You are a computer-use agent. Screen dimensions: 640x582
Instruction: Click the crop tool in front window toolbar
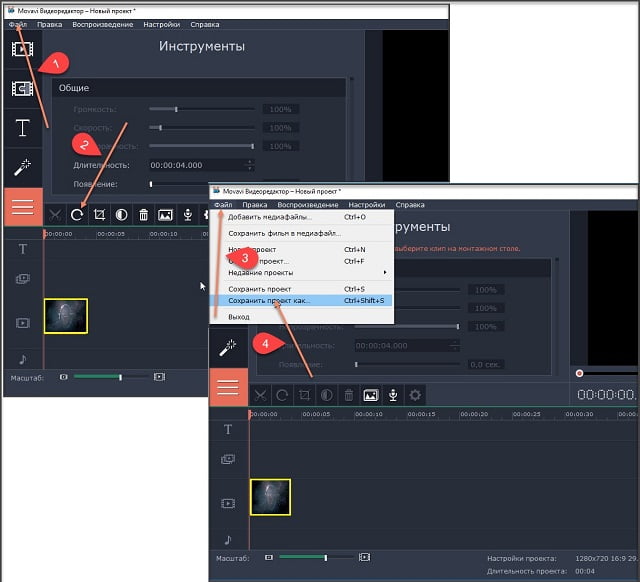click(x=304, y=395)
